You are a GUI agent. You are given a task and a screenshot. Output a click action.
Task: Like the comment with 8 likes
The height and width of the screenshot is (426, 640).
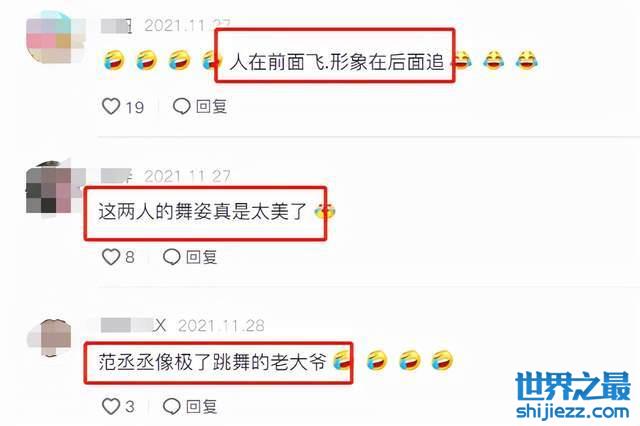[111, 257]
